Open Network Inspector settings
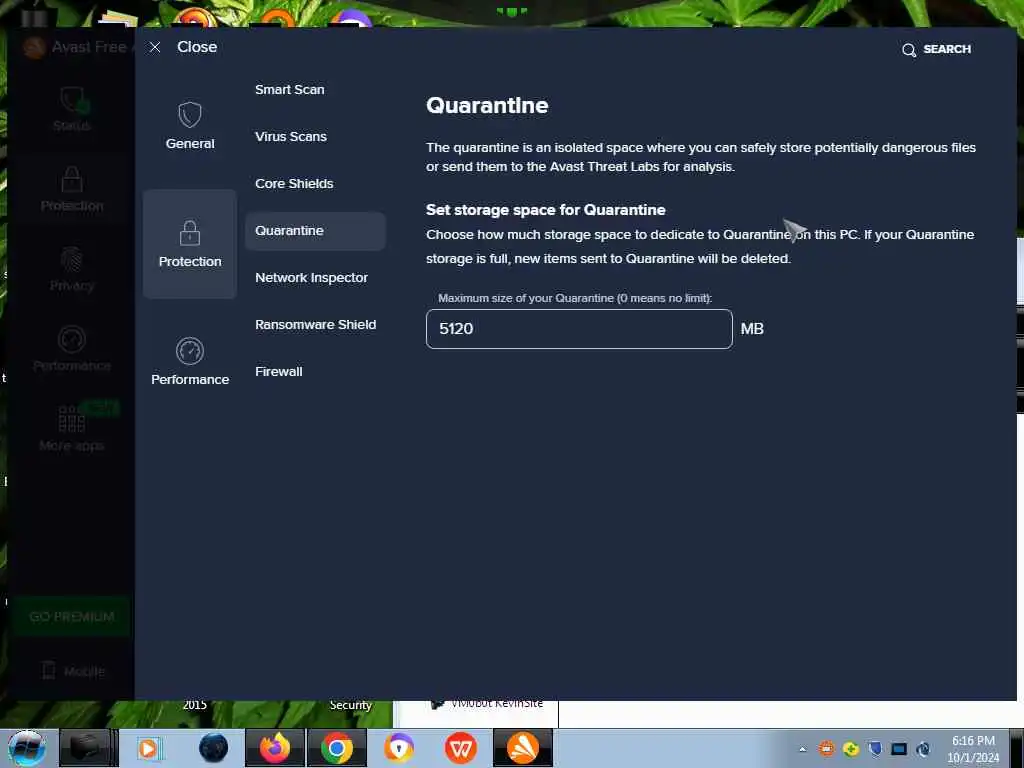Screen dimensions: 1024x768 312,278
